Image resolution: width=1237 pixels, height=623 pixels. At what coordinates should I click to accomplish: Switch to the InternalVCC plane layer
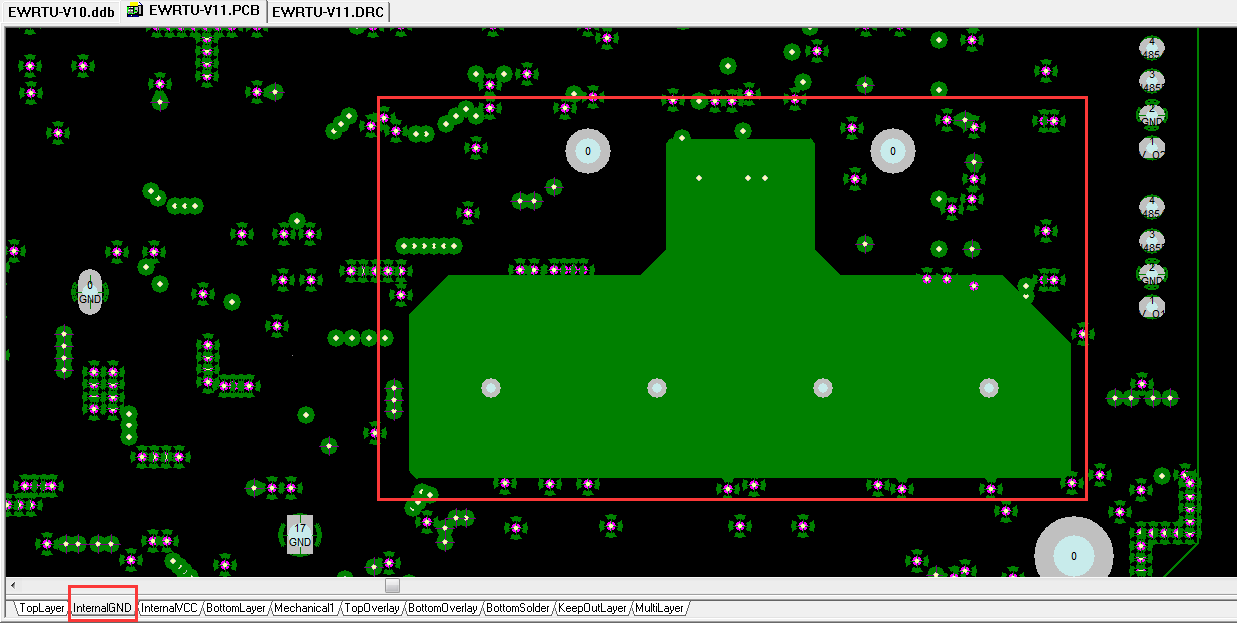click(x=170, y=608)
